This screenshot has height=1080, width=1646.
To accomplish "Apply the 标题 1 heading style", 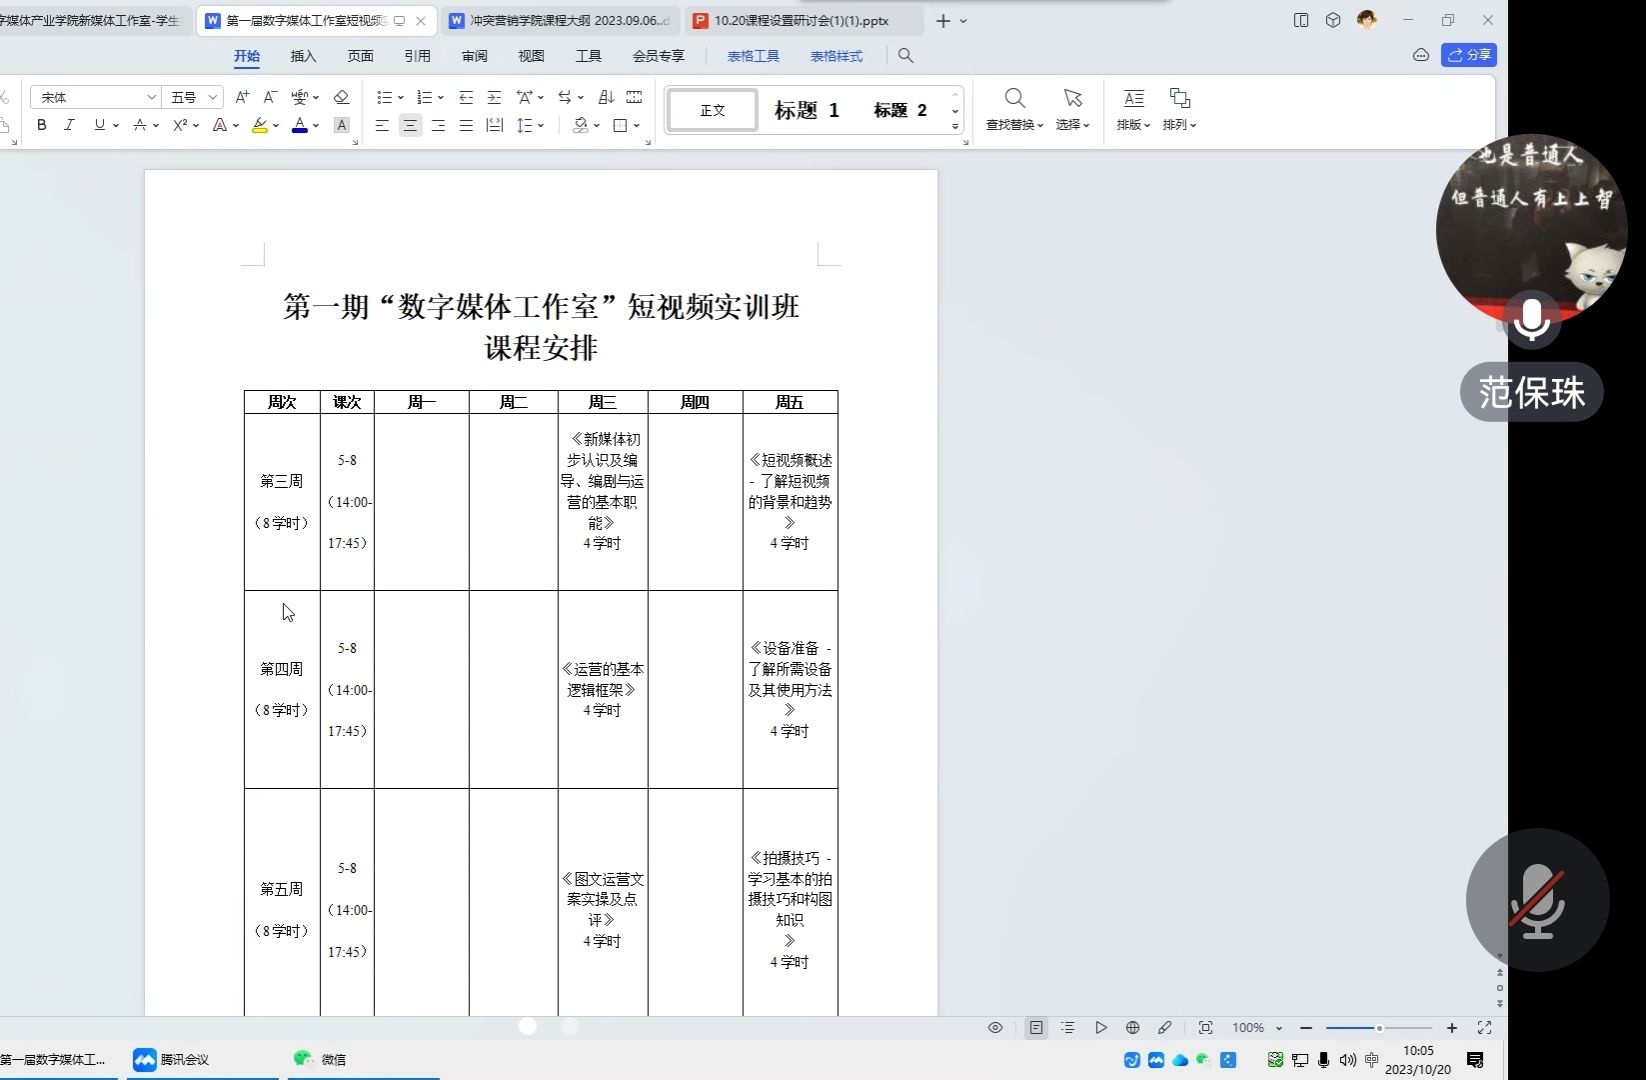I will pyautogui.click(x=806, y=110).
